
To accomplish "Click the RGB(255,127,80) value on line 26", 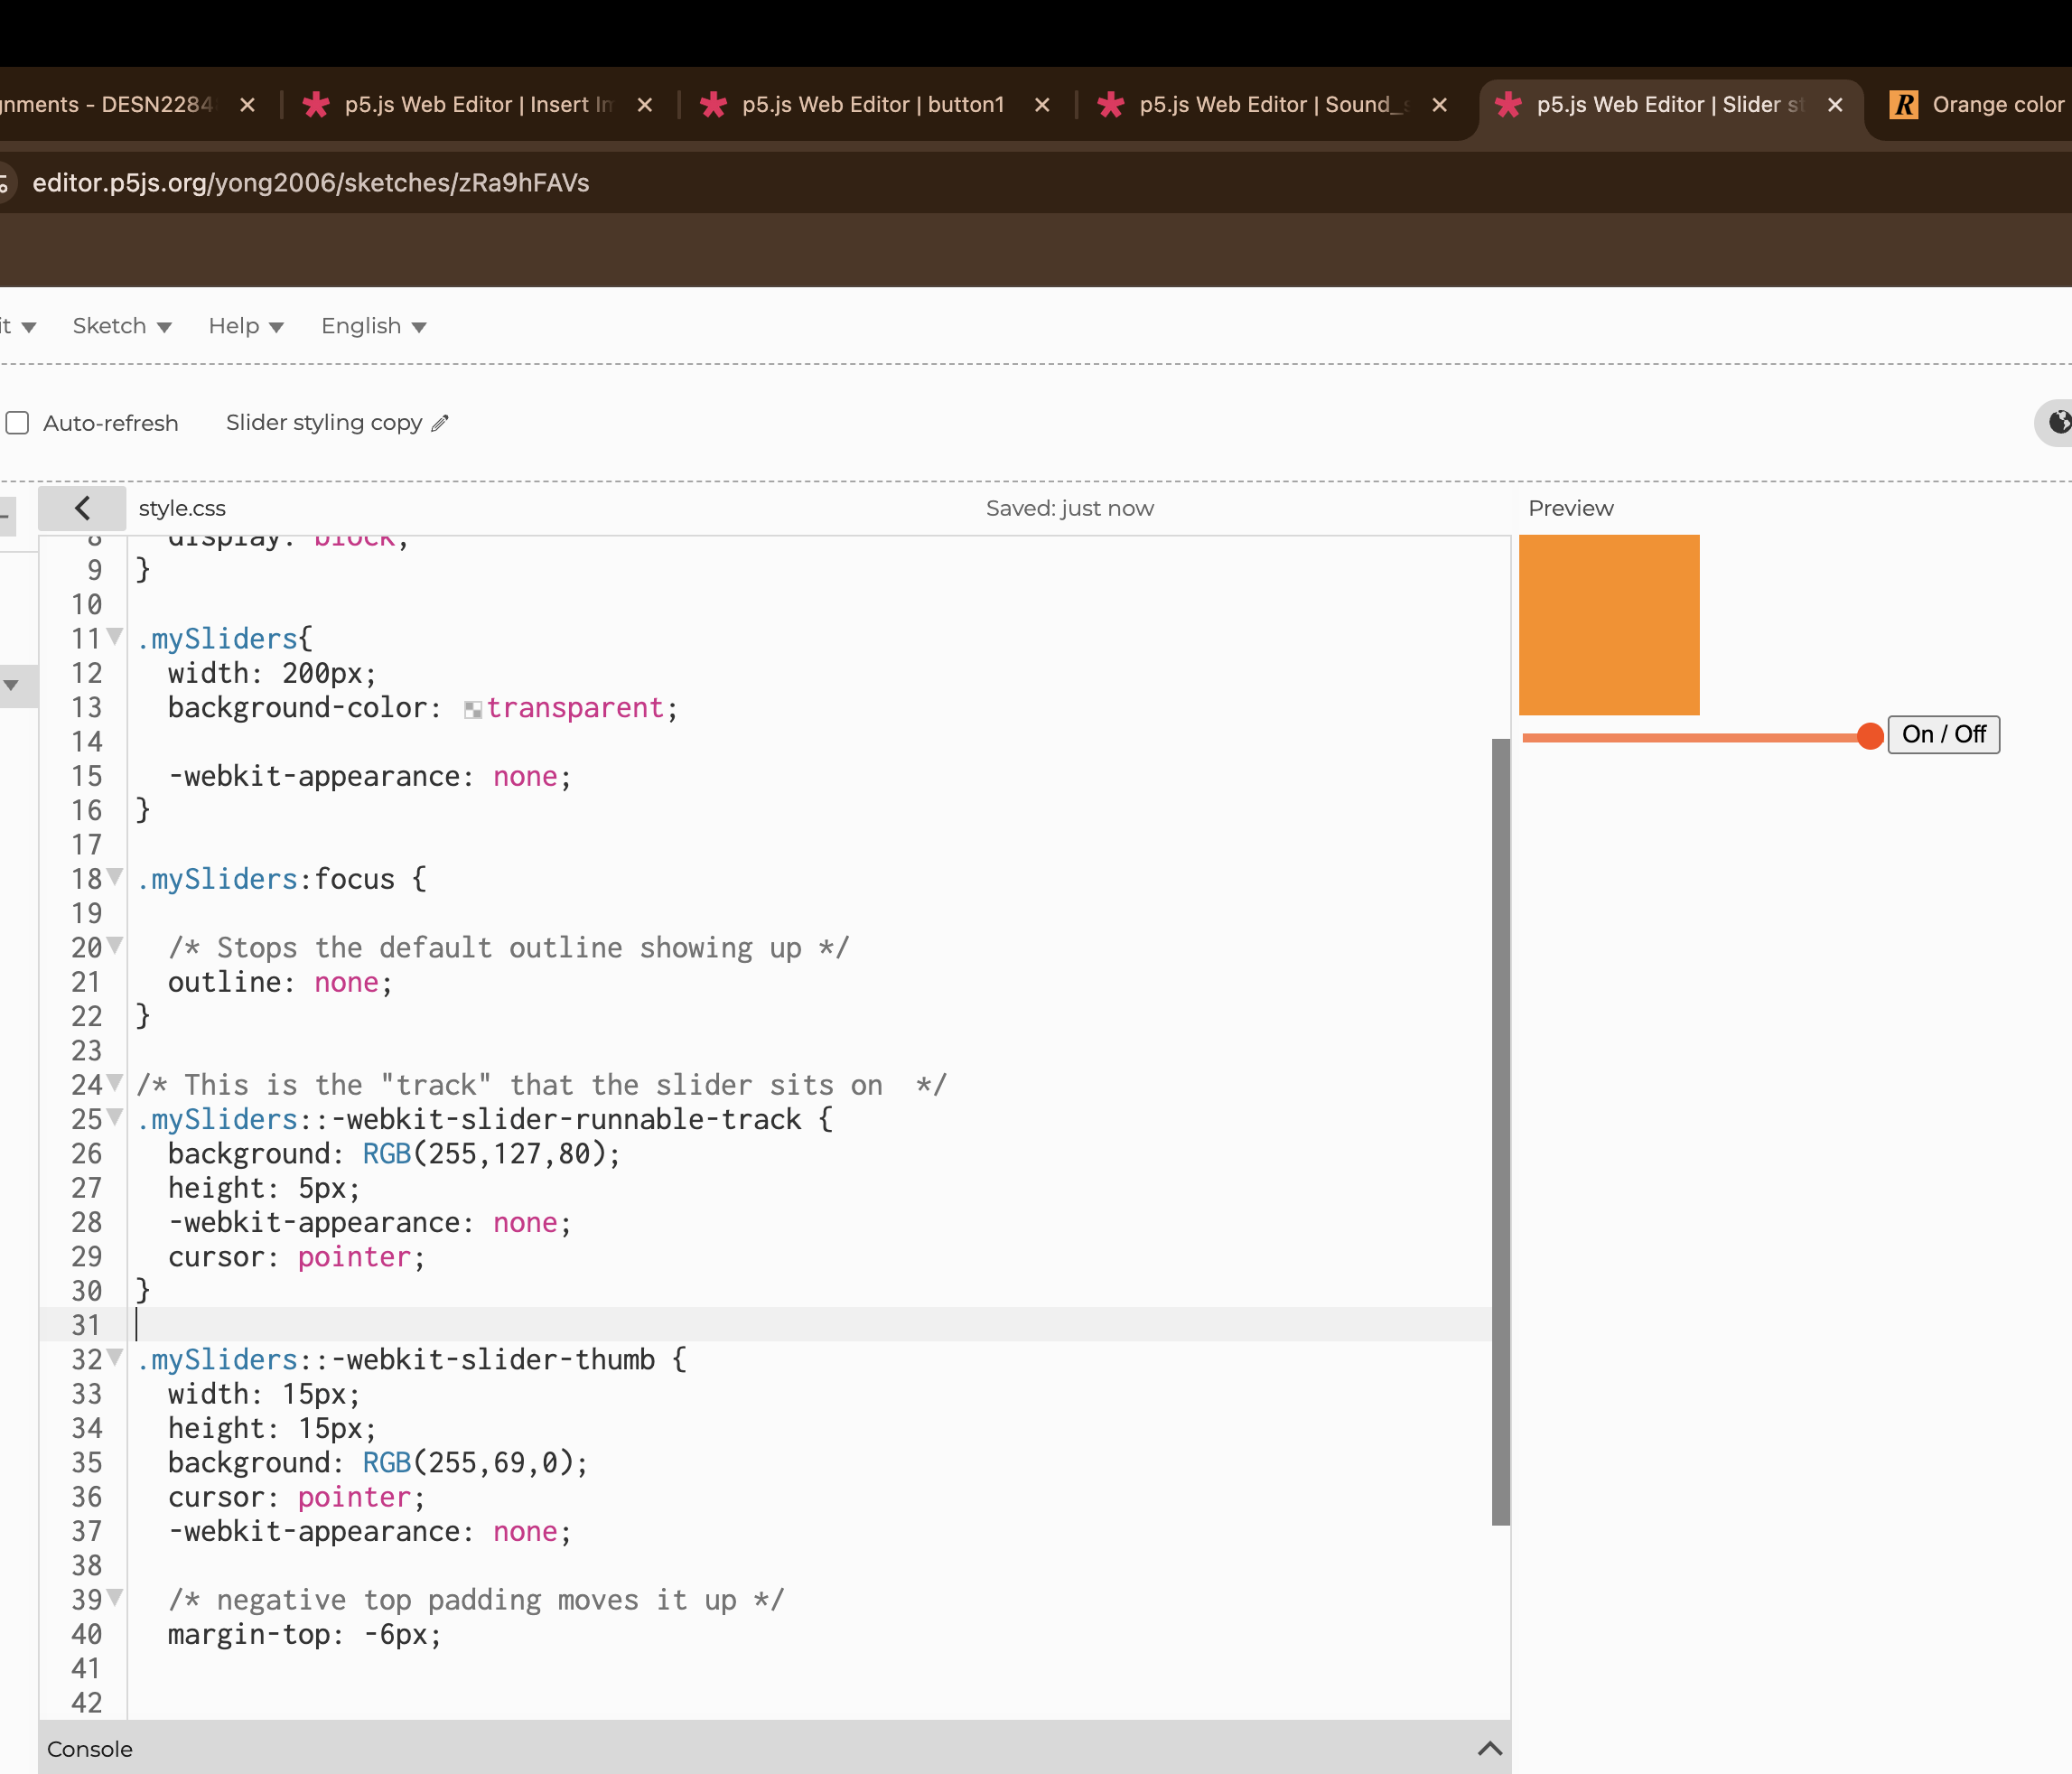I will (484, 1154).
